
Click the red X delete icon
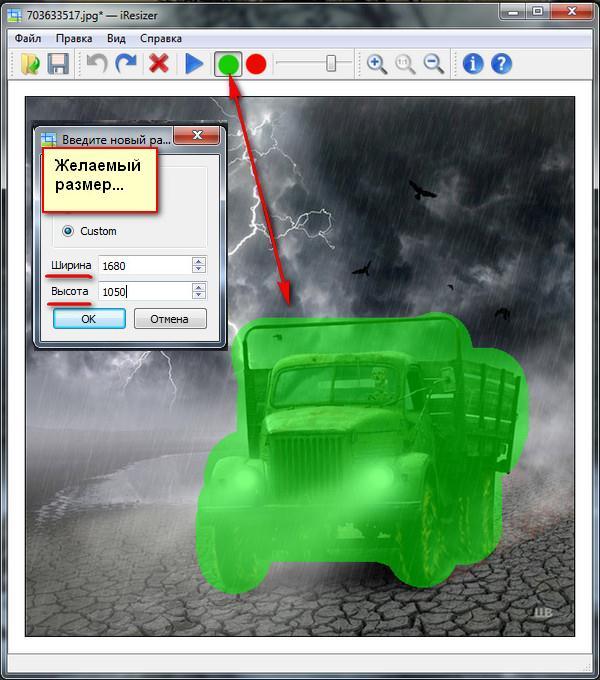pos(158,64)
